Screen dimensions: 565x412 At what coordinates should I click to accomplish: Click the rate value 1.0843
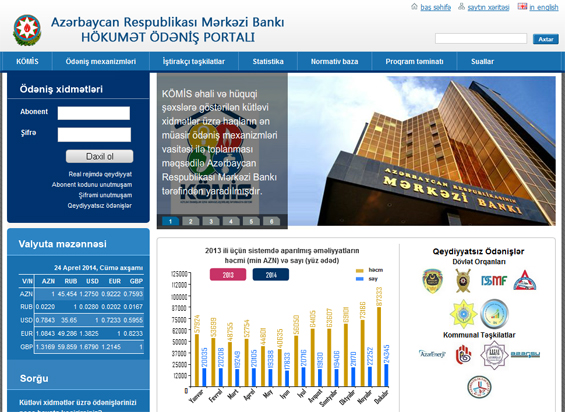tap(45, 333)
